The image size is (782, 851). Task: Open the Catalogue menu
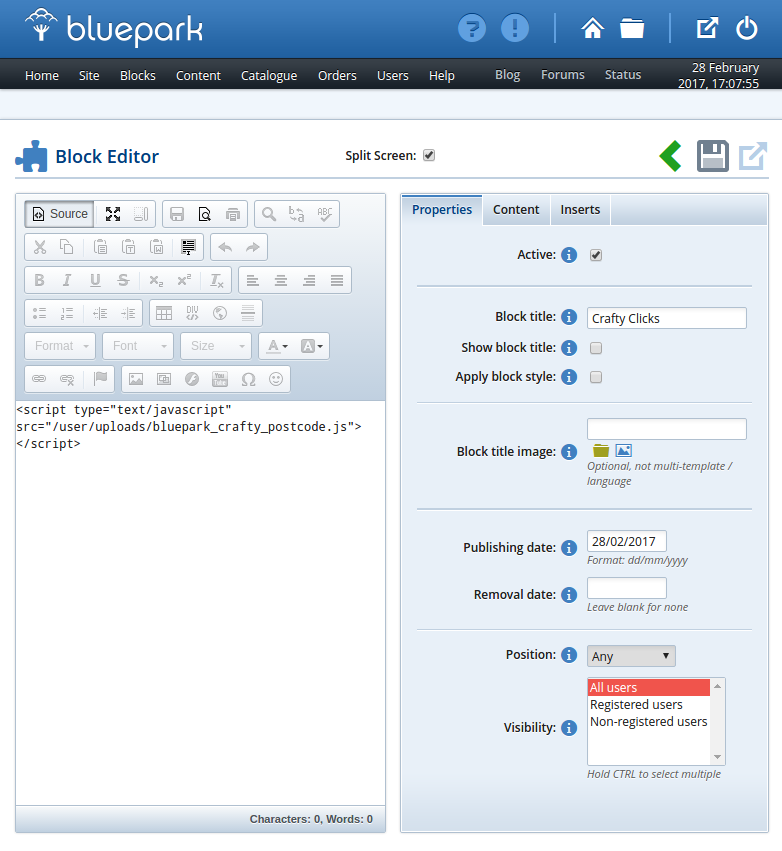pyautogui.click(x=269, y=75)
